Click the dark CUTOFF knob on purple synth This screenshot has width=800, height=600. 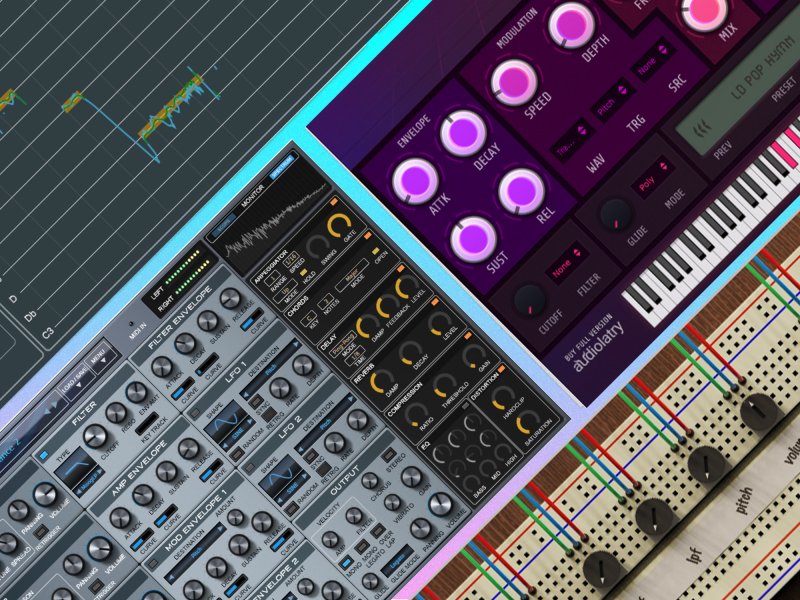(529, 299)
